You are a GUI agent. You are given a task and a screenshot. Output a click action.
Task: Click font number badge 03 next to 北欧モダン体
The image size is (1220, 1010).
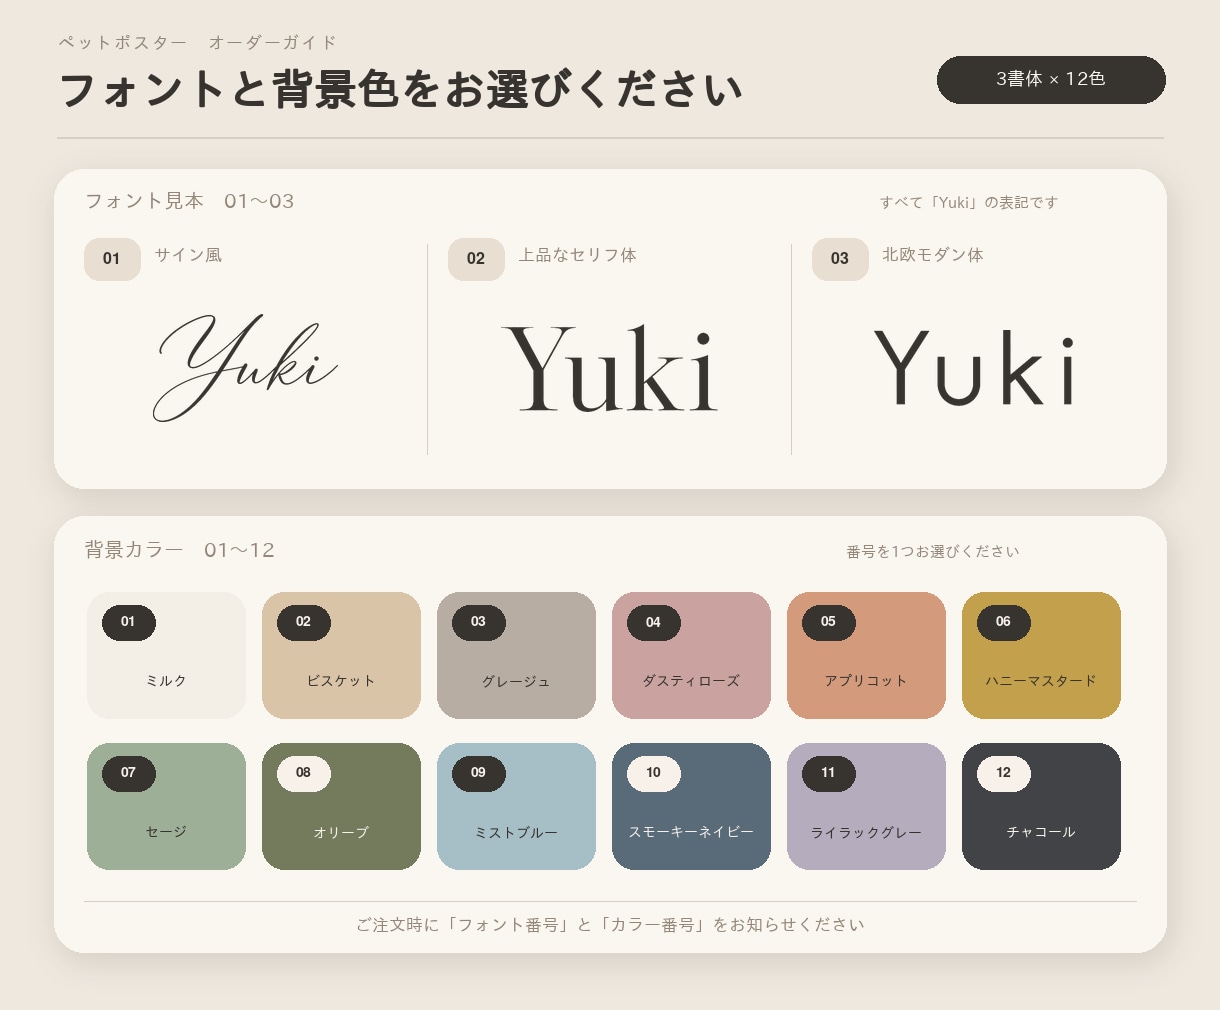coord(840,259)
